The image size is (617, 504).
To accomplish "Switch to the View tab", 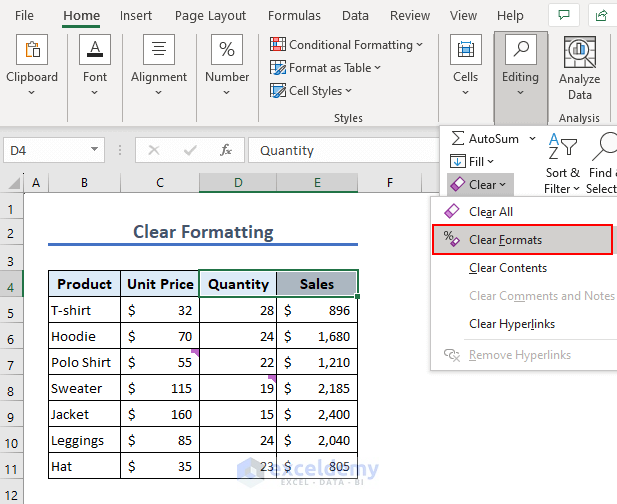I will [463, 16].
